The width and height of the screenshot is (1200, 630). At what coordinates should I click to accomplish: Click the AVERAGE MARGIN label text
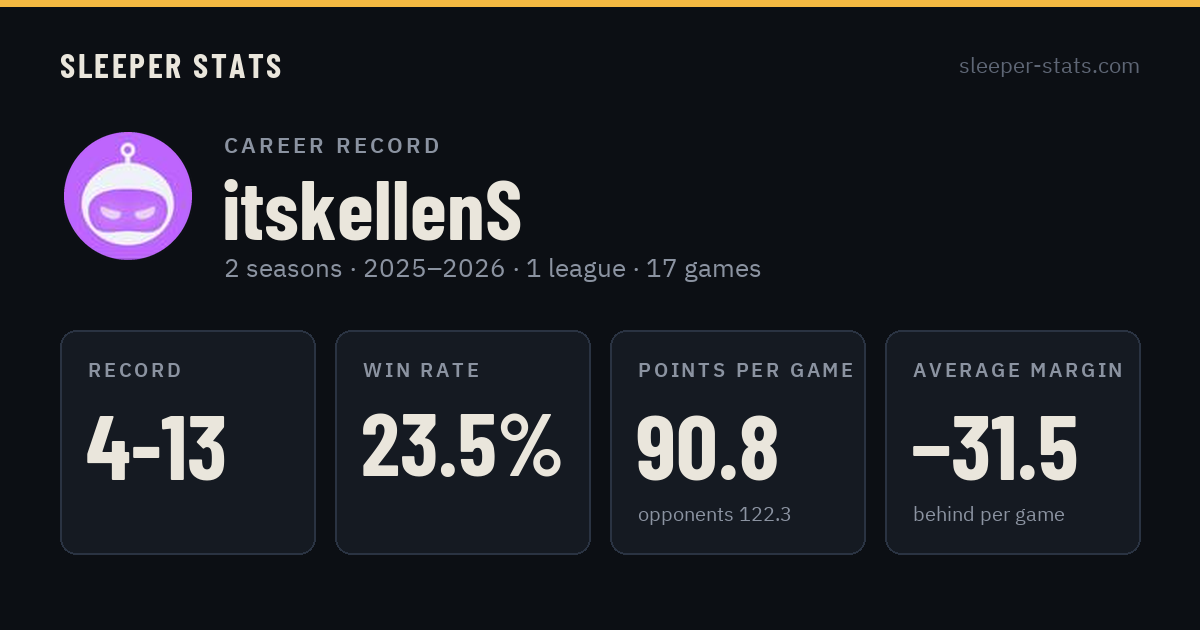[x=1018, y=370]
